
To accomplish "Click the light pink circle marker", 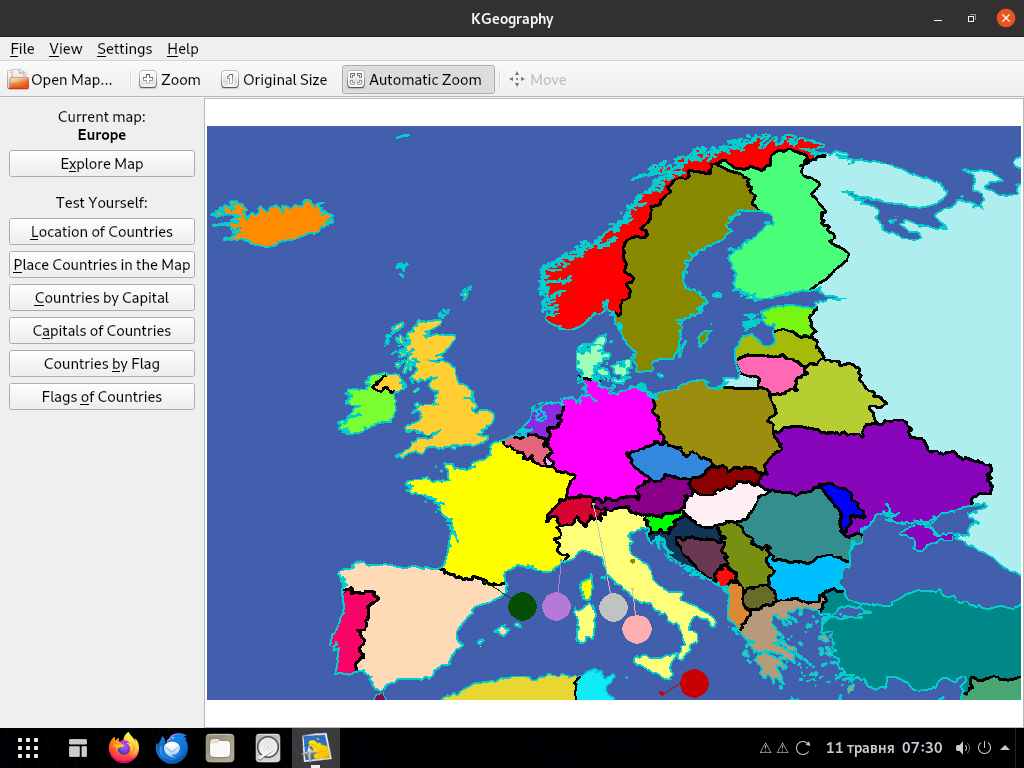I will [637, 630].
